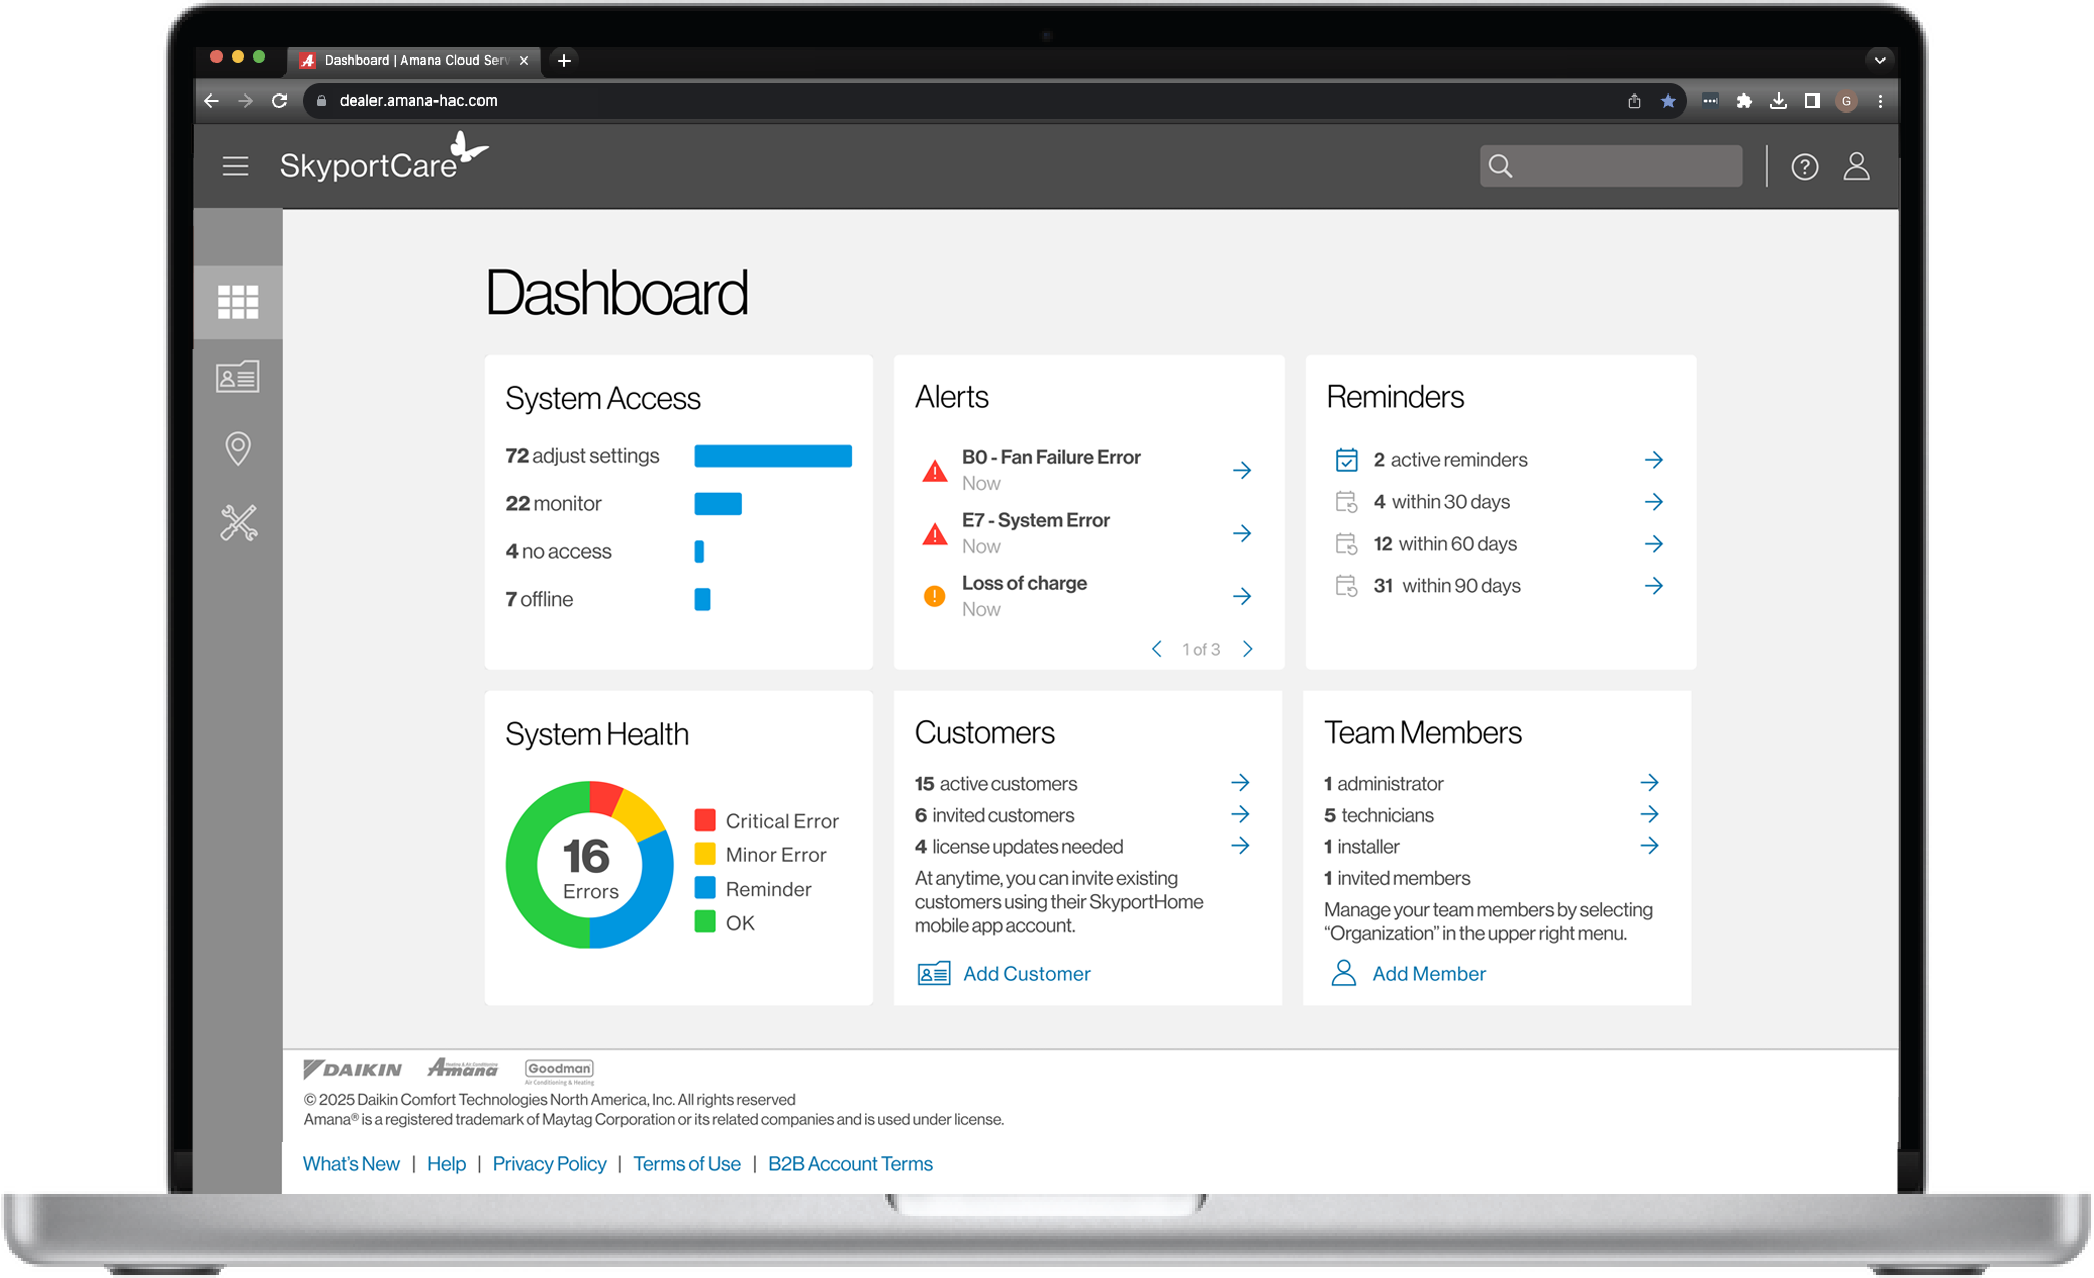Click the Add Customer link

click(1025, 973)
